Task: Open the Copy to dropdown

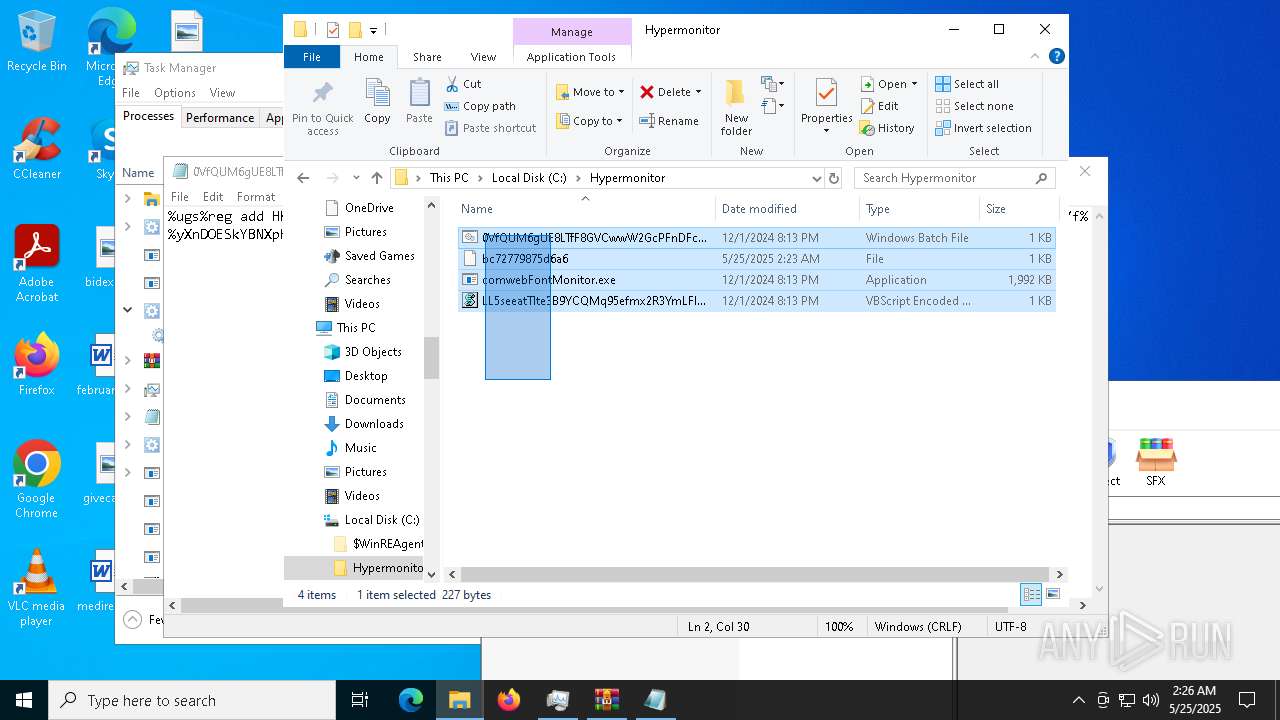Action: [589, 121]
